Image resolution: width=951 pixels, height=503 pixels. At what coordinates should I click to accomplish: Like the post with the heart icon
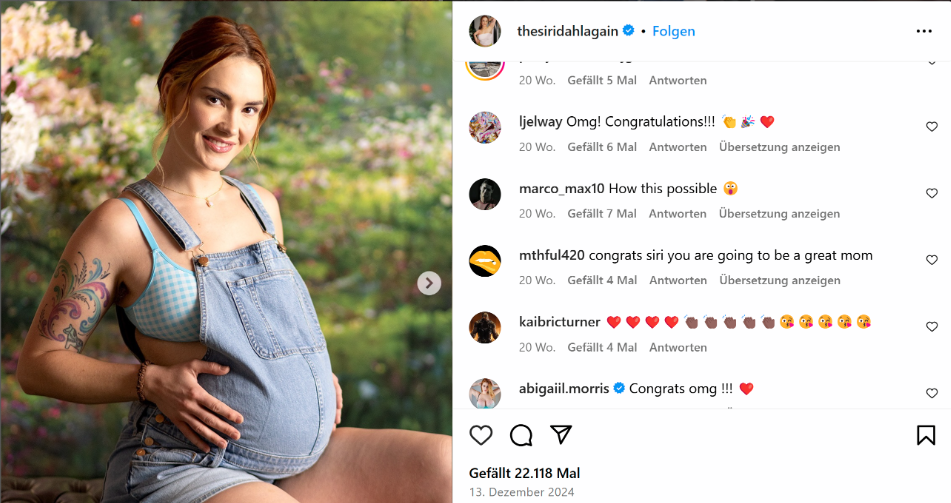[481, 435]
